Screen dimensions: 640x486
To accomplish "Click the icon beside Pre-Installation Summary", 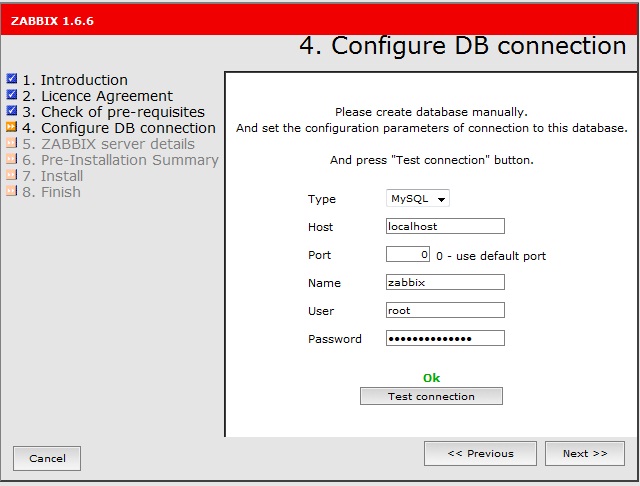I will point(12,160).
